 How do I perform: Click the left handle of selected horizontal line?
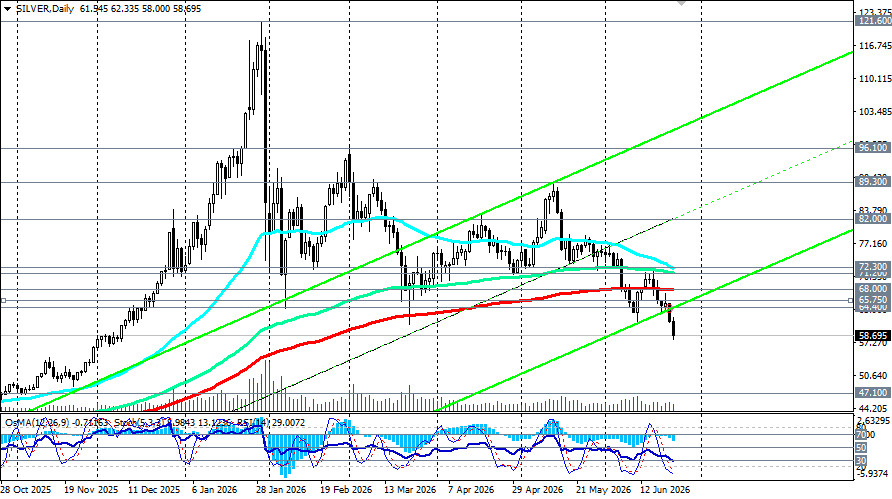tap(3, 300)
